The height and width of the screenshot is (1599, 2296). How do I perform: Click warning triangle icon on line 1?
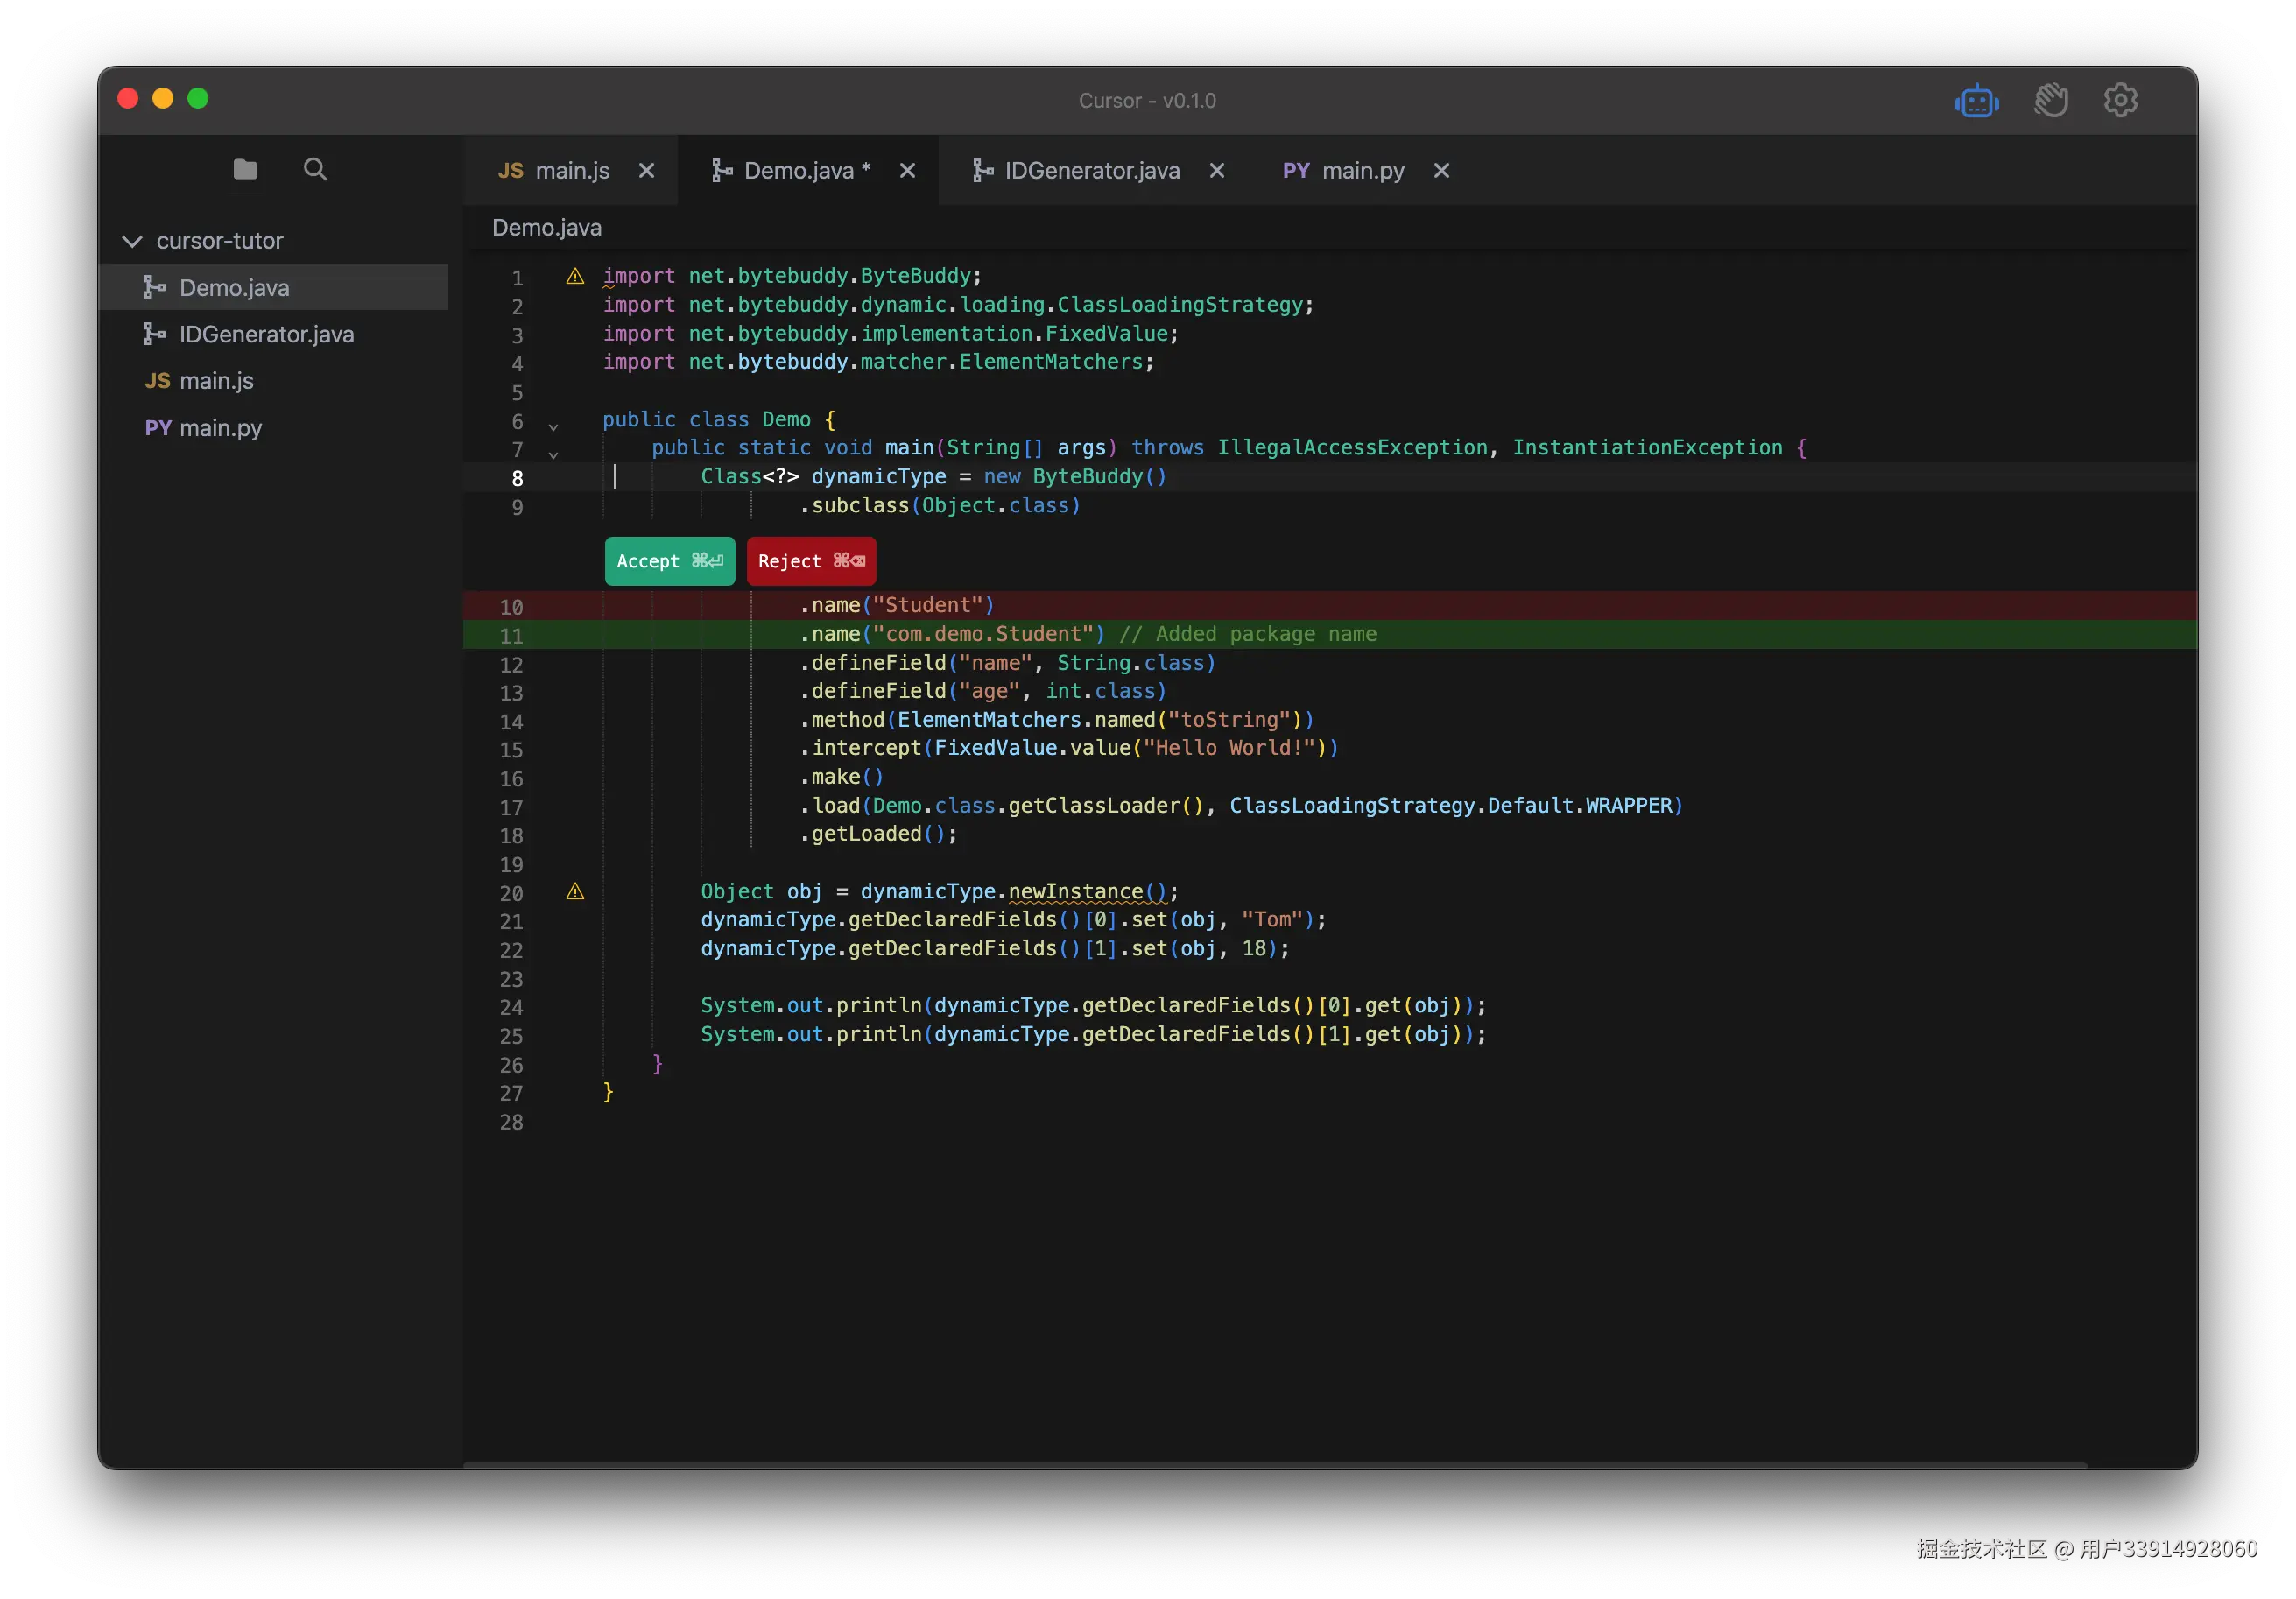pos(575,276)
